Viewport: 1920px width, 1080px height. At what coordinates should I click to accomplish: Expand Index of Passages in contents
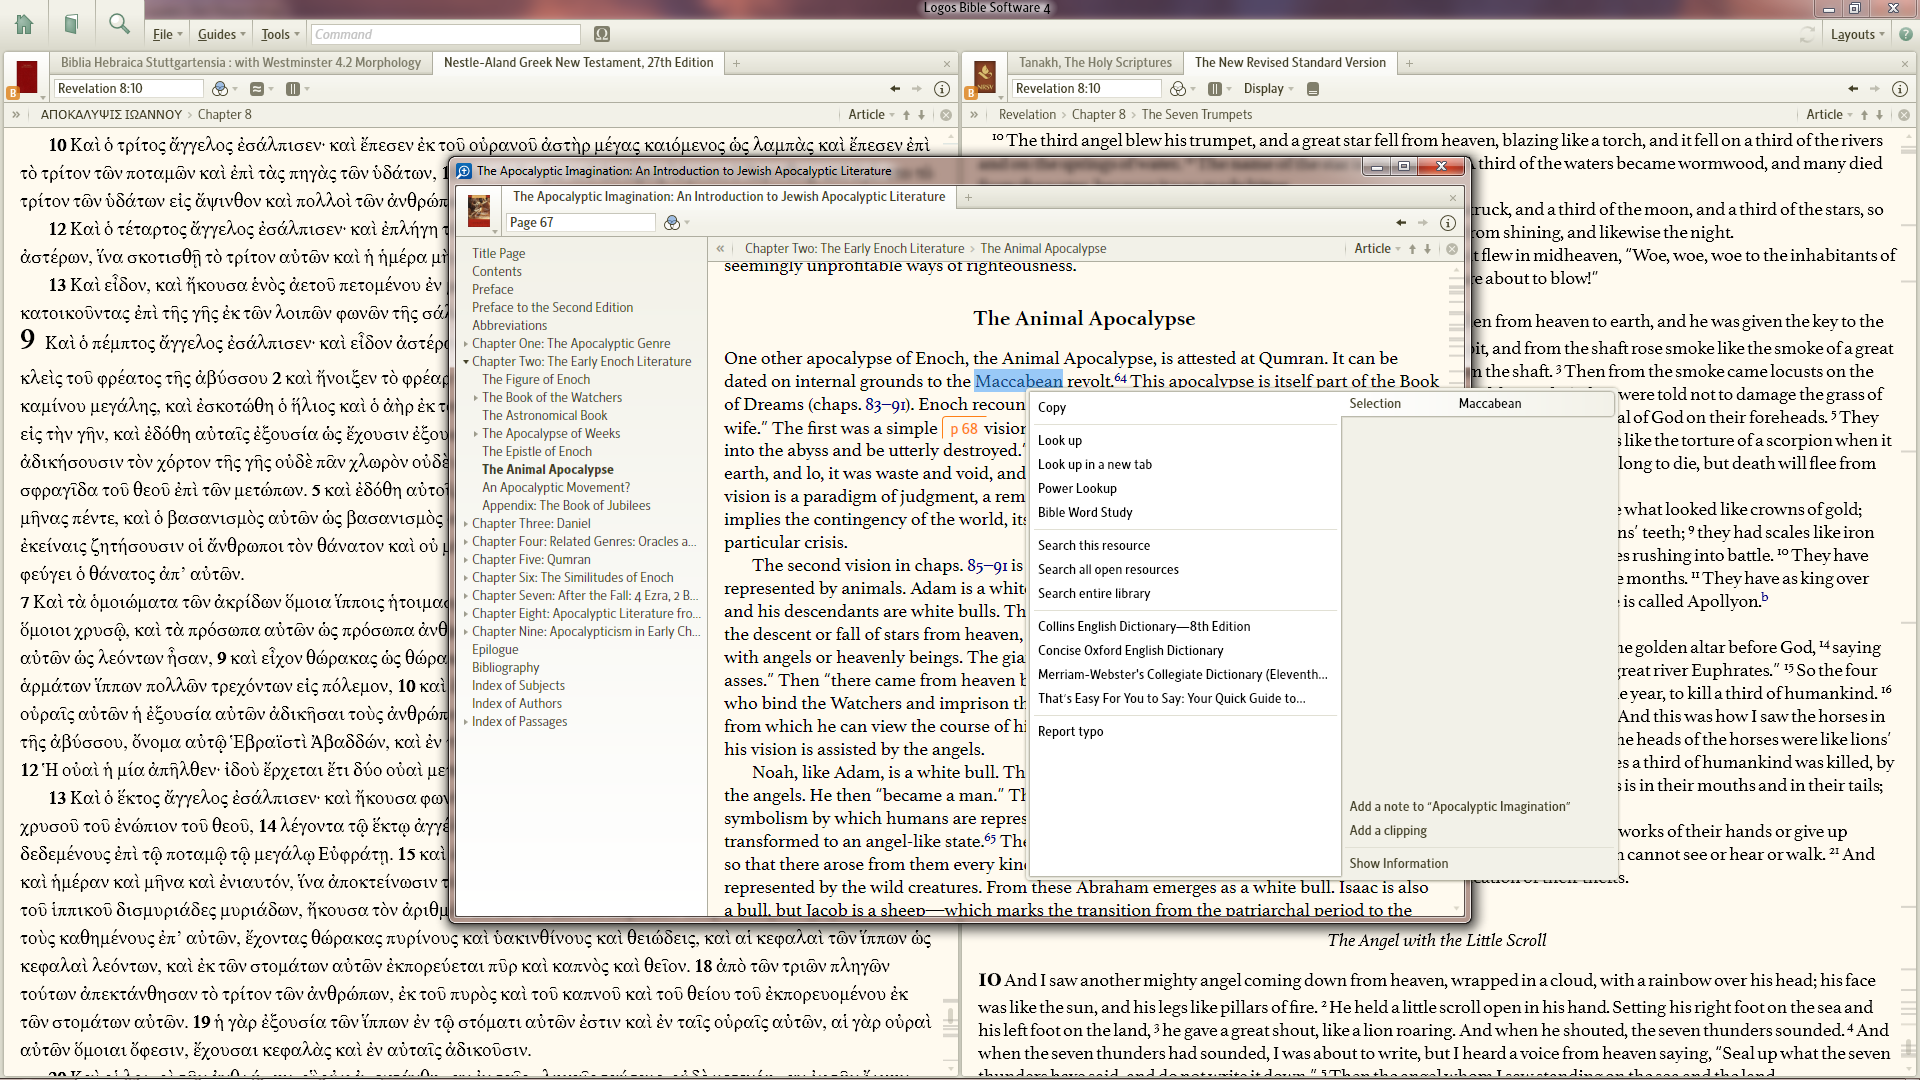click(x=466, y=722)
